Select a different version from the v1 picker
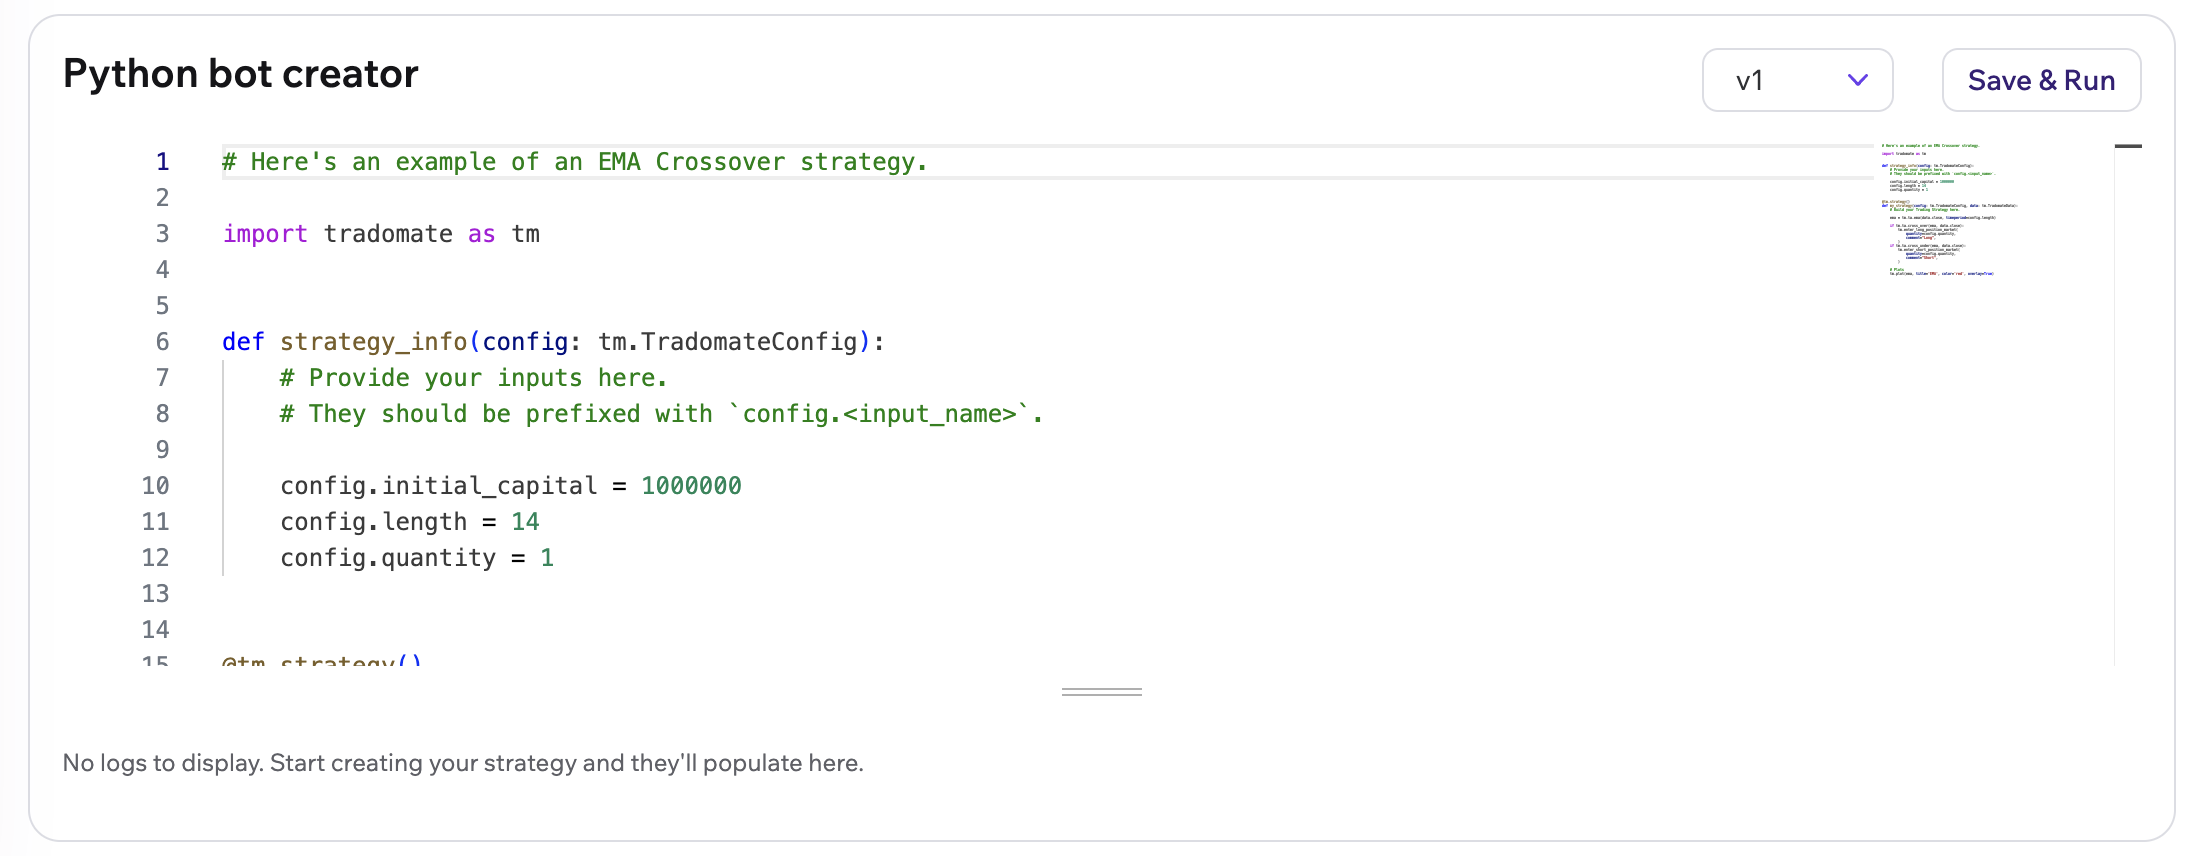 click(x=1796, y=80)
